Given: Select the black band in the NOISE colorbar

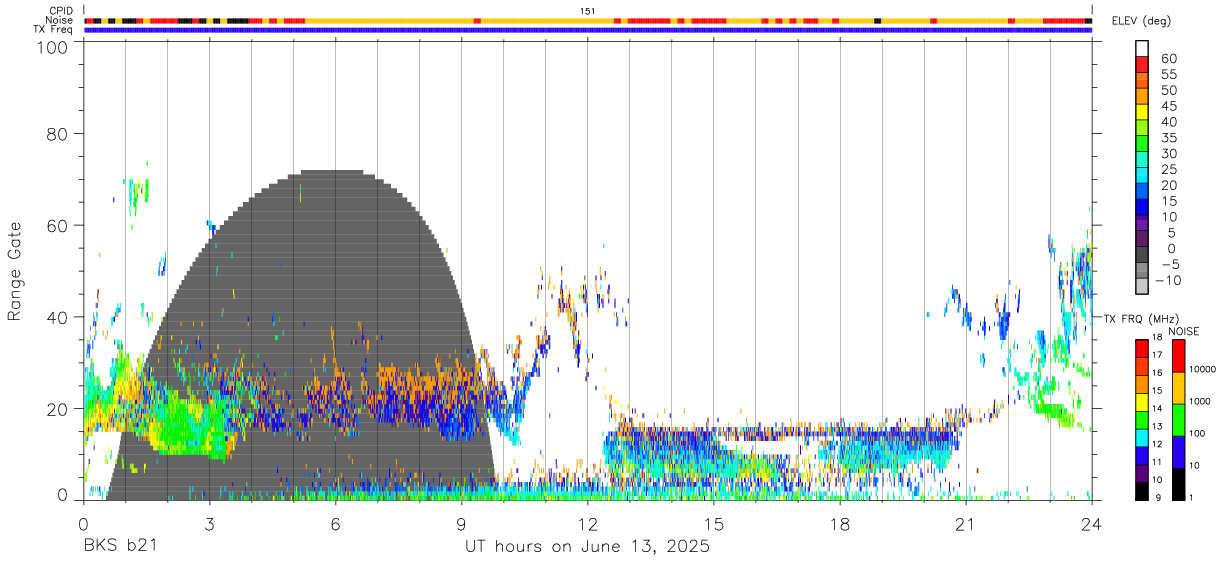Looking at the screenshot, I should point(1178,484).
